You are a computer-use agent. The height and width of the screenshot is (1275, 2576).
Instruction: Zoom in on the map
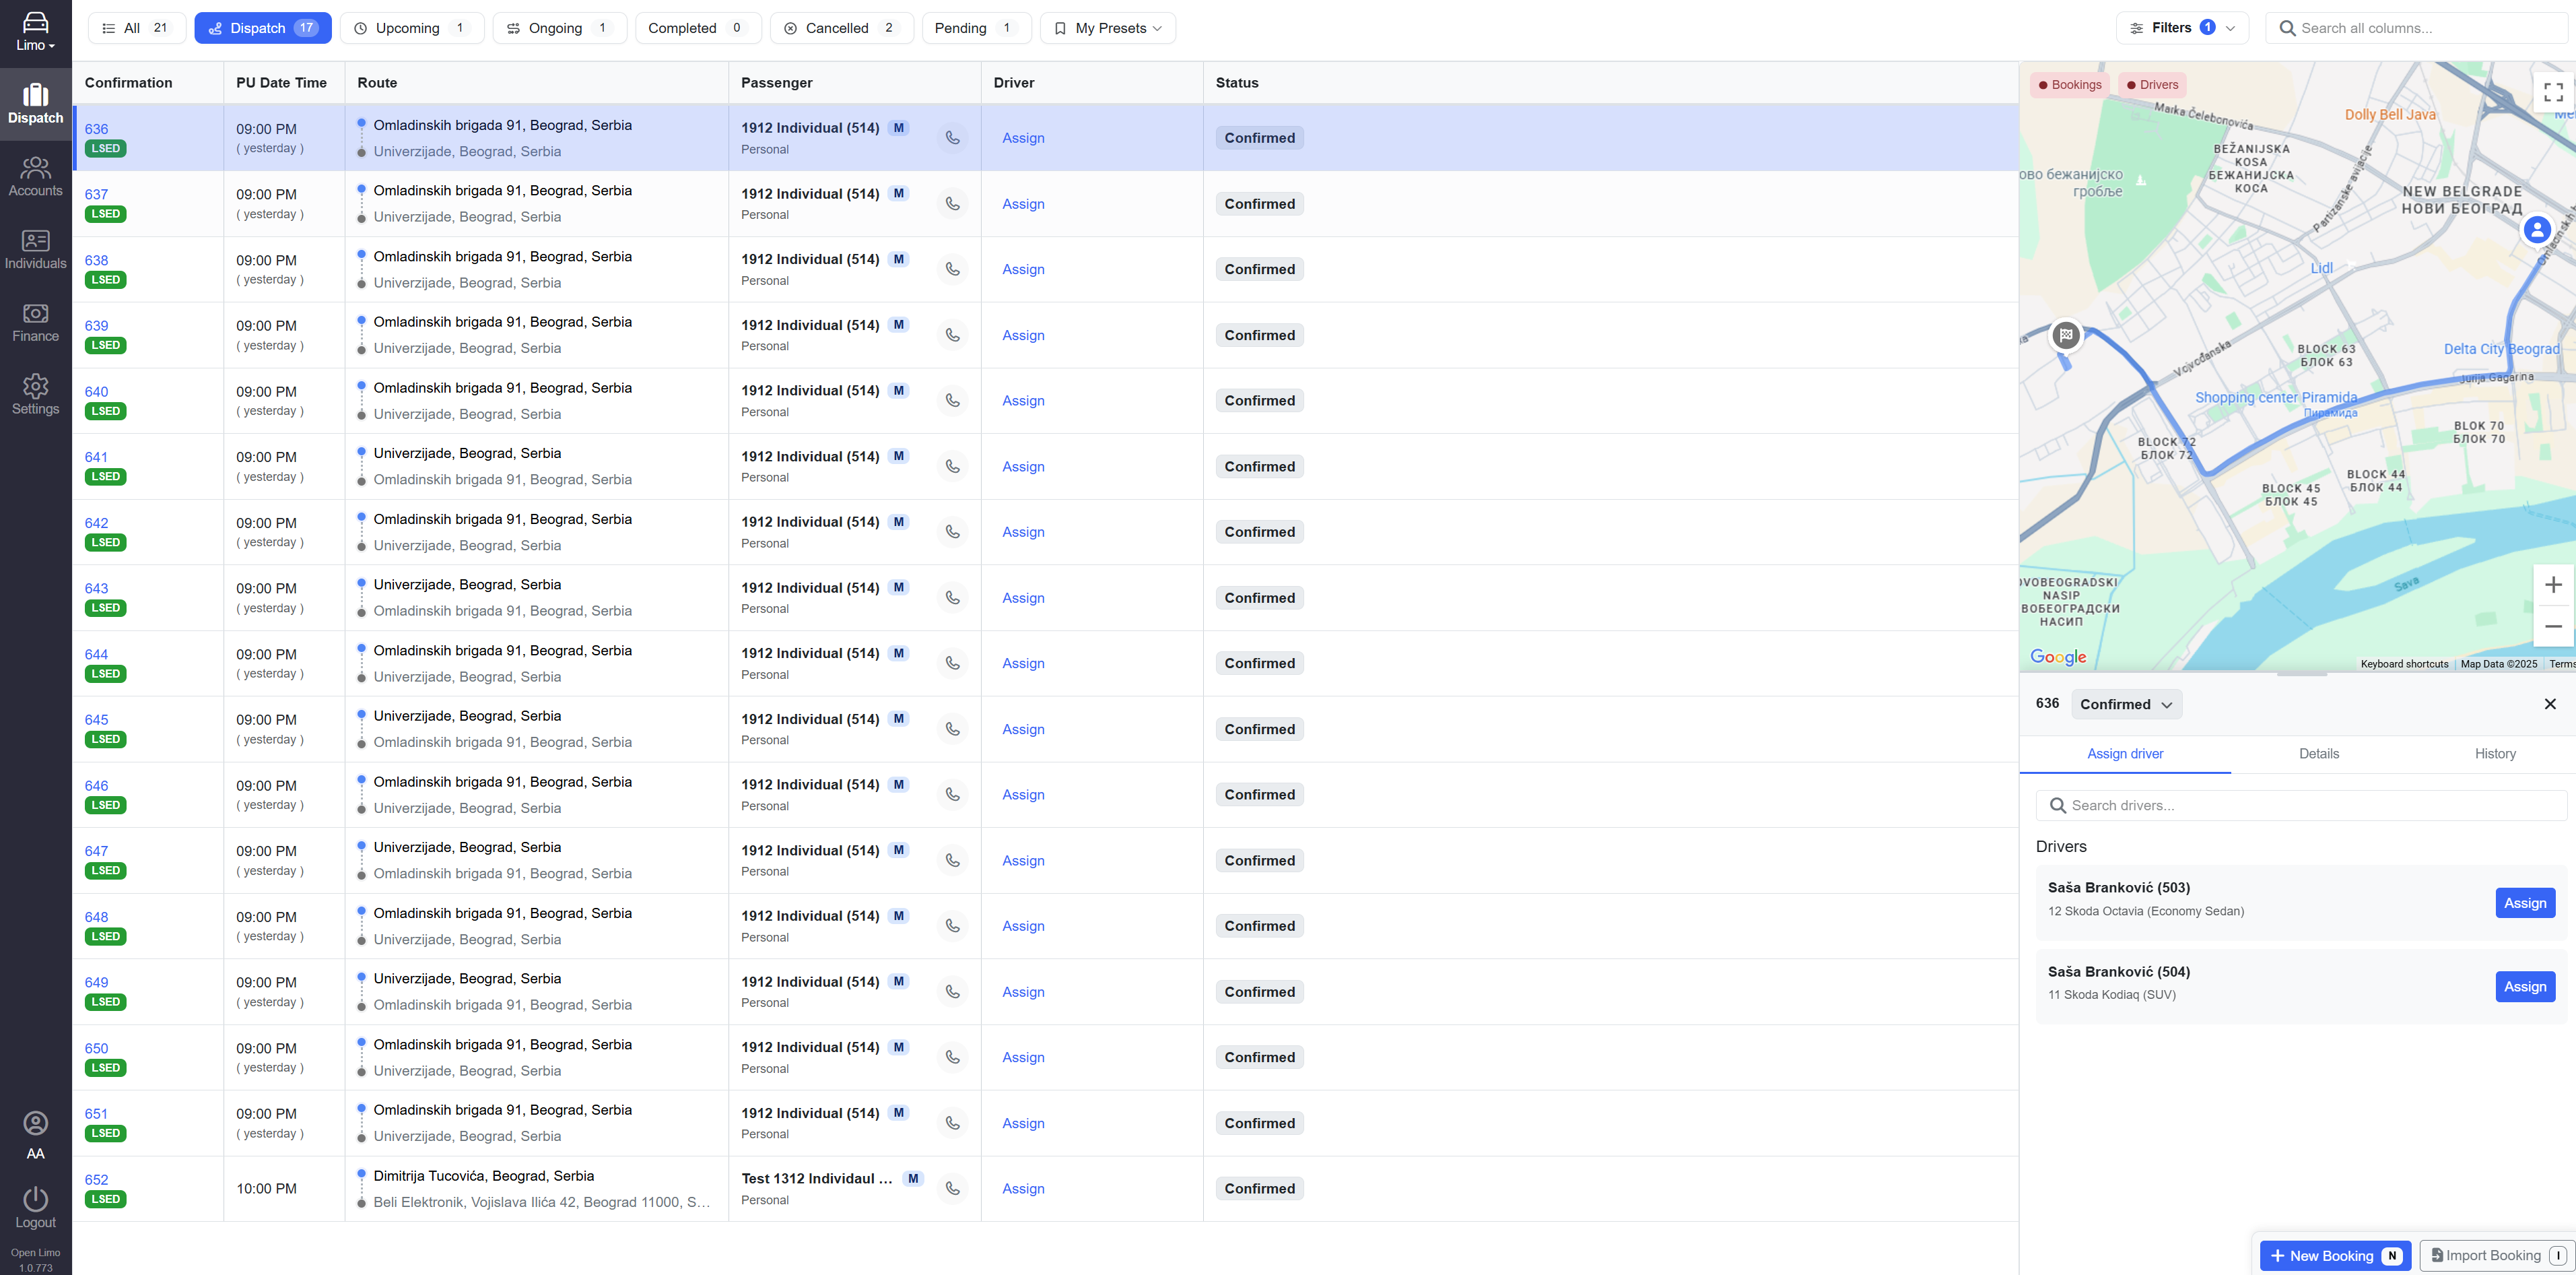point(2555,584)
